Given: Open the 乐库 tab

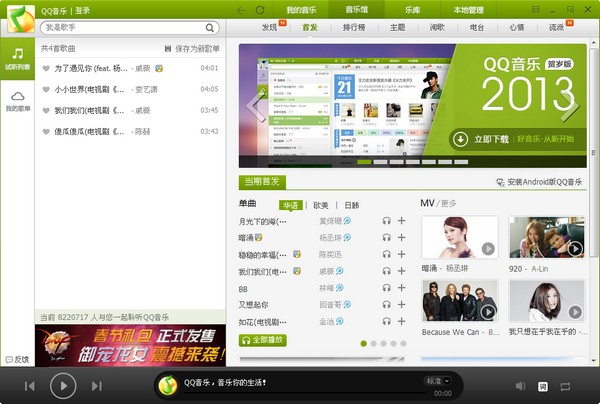Looking at the screenshot, I should click(412, 10).
